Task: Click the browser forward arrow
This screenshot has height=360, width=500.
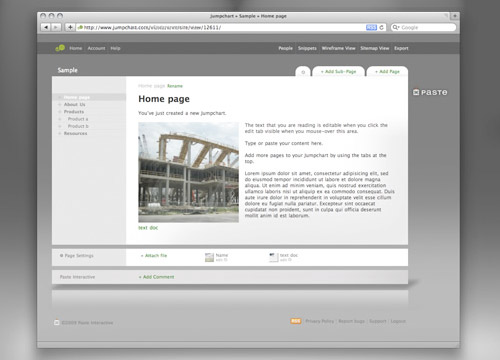Action: [x=56, y=27]
